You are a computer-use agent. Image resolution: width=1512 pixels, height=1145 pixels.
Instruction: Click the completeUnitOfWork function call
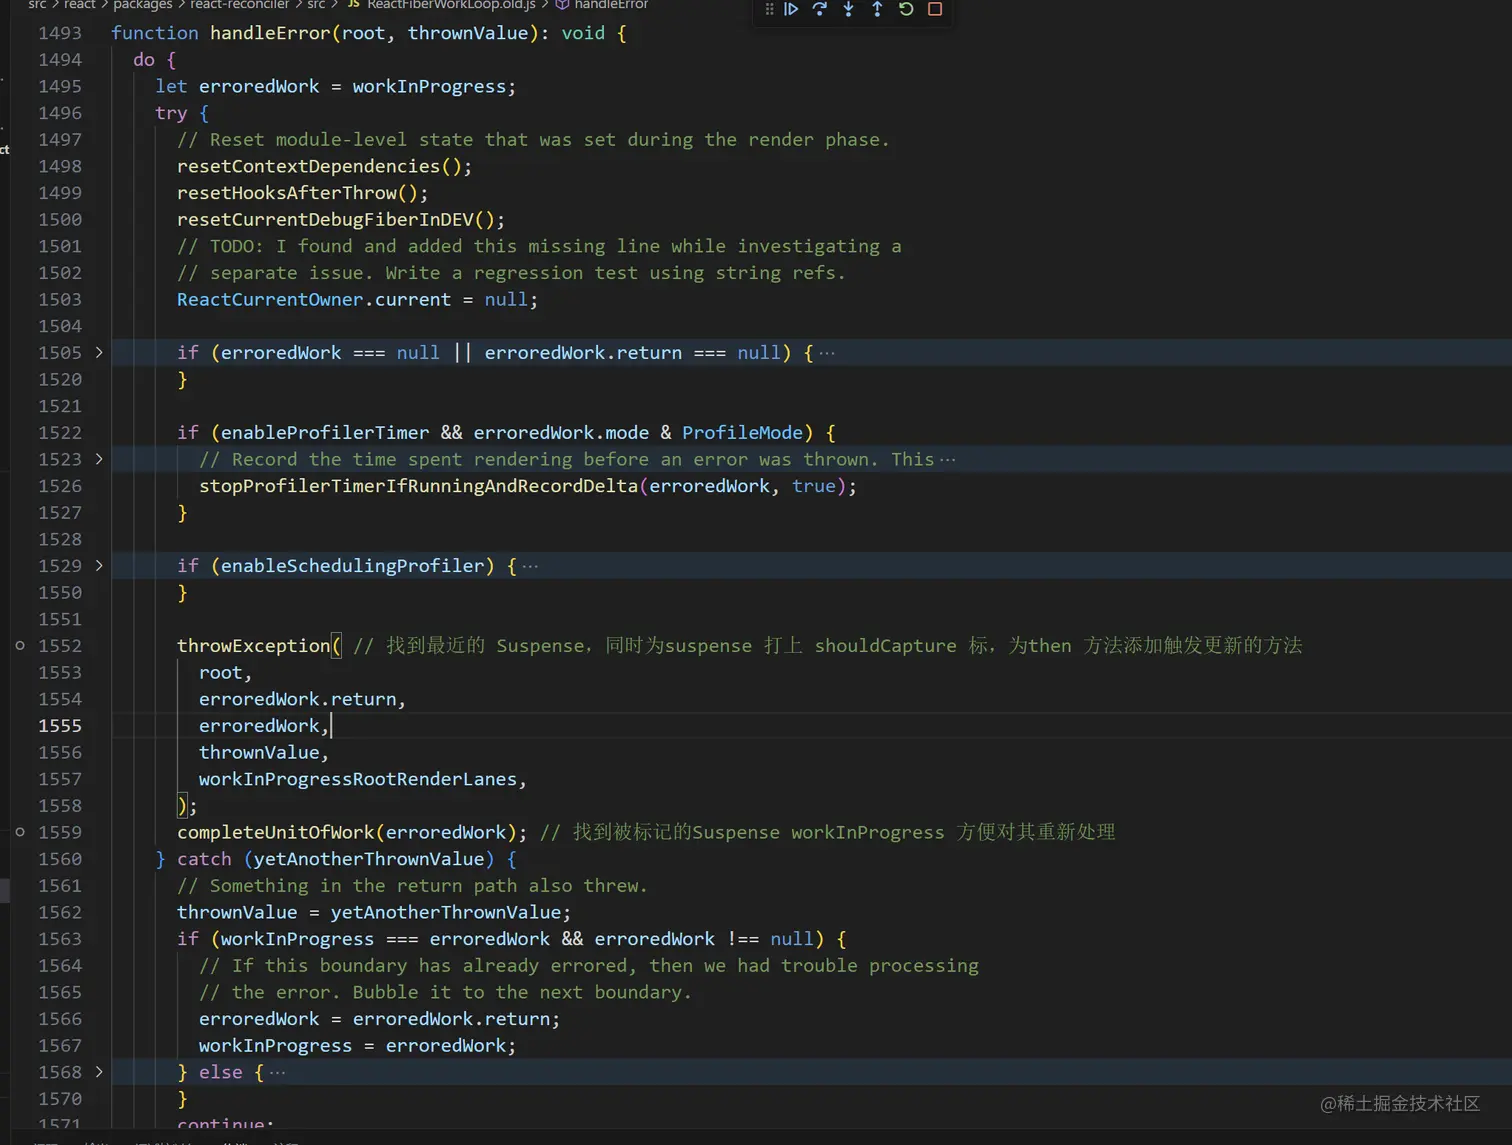[275, 832]
